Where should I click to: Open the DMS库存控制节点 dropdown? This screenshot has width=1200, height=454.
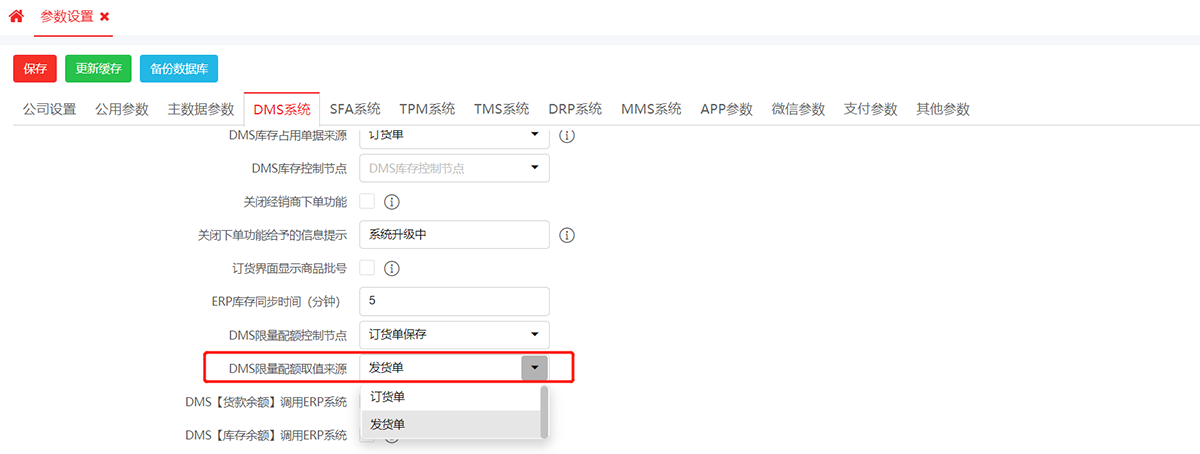[454, 168]
